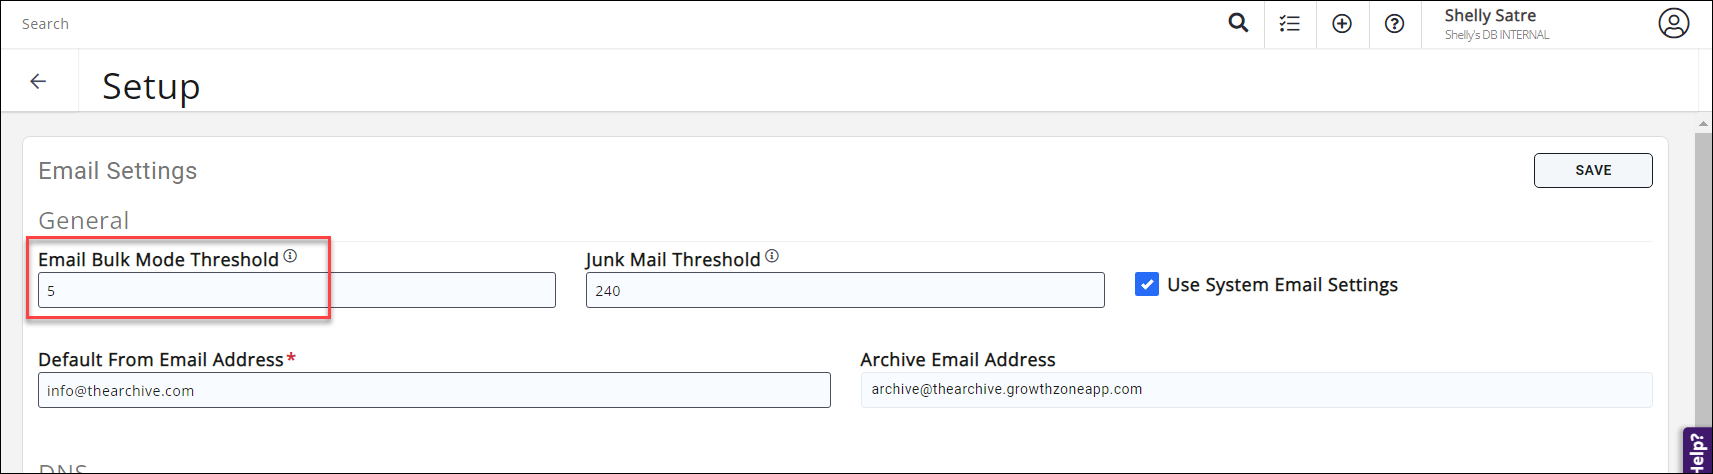Click the Default From Email Address field
Image resolution: width=1713 pixels, height=474 pixels.
tap(434, 390)
